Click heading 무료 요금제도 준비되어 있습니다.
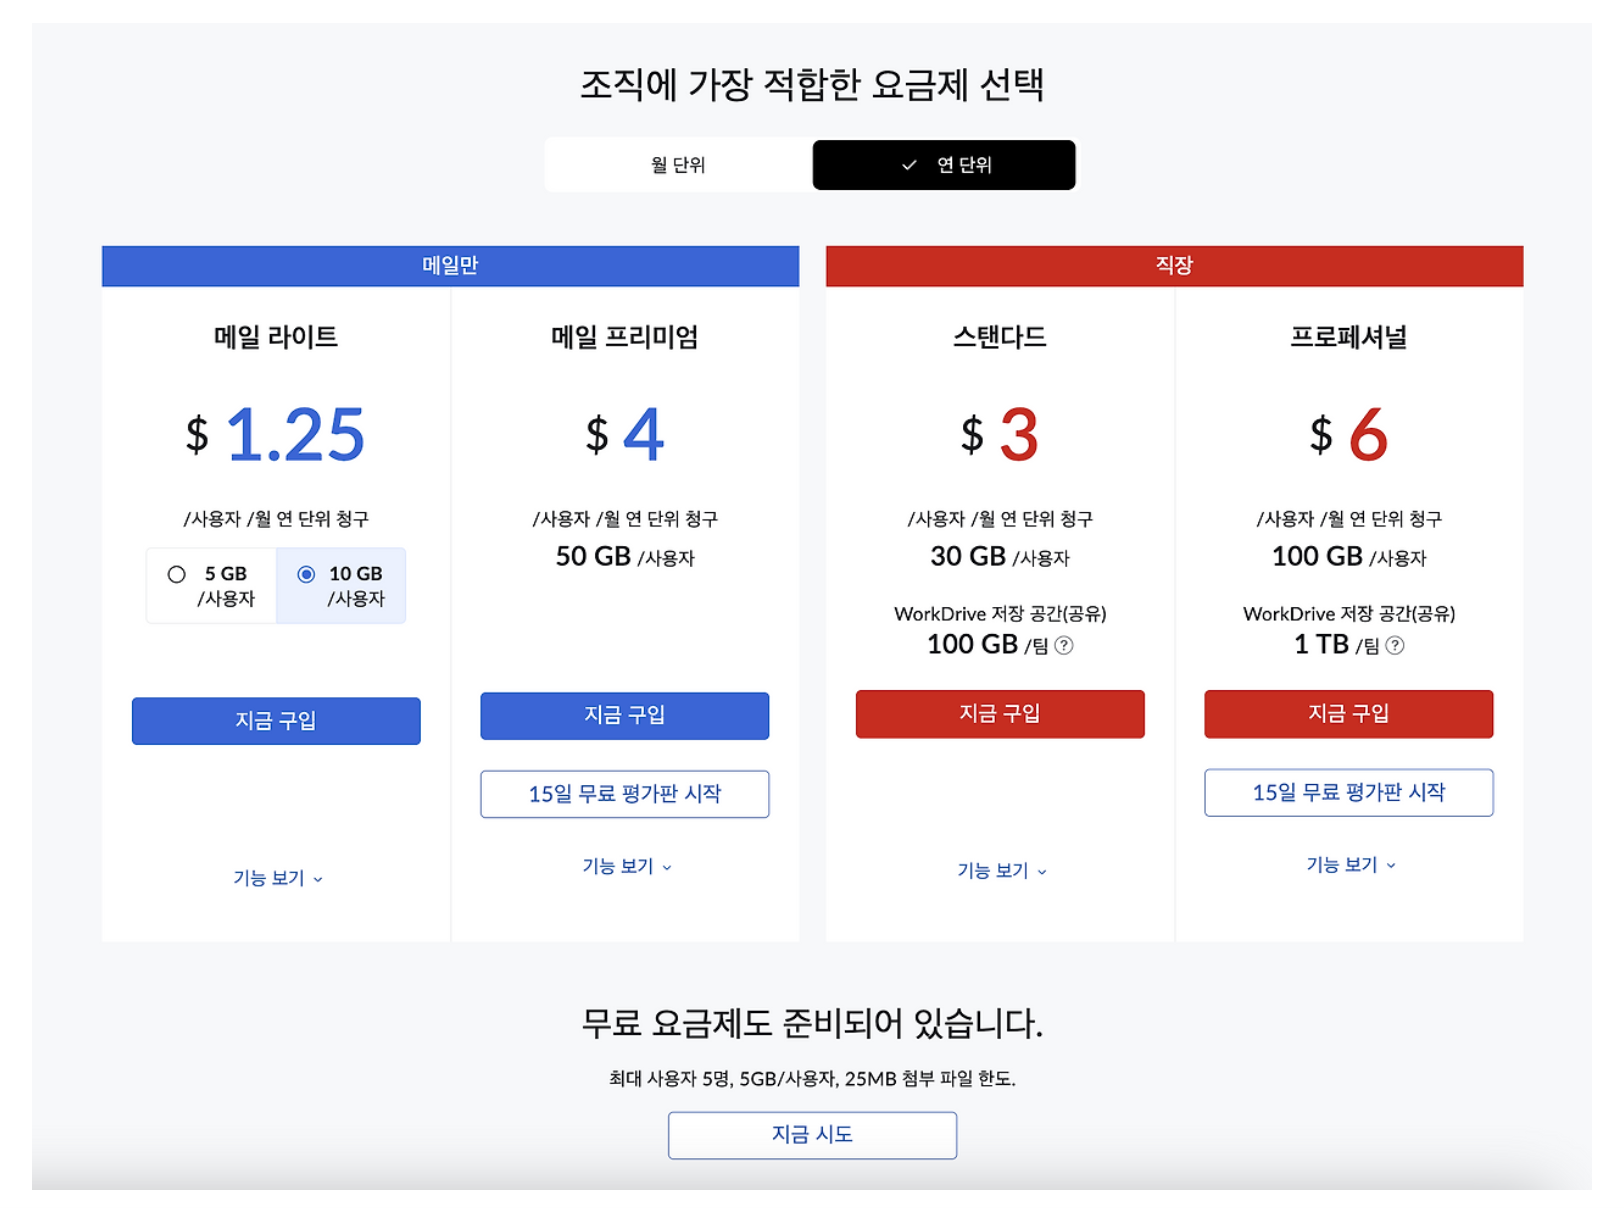Screen dimensions: 1624x1208 [x=813, y=1023]
